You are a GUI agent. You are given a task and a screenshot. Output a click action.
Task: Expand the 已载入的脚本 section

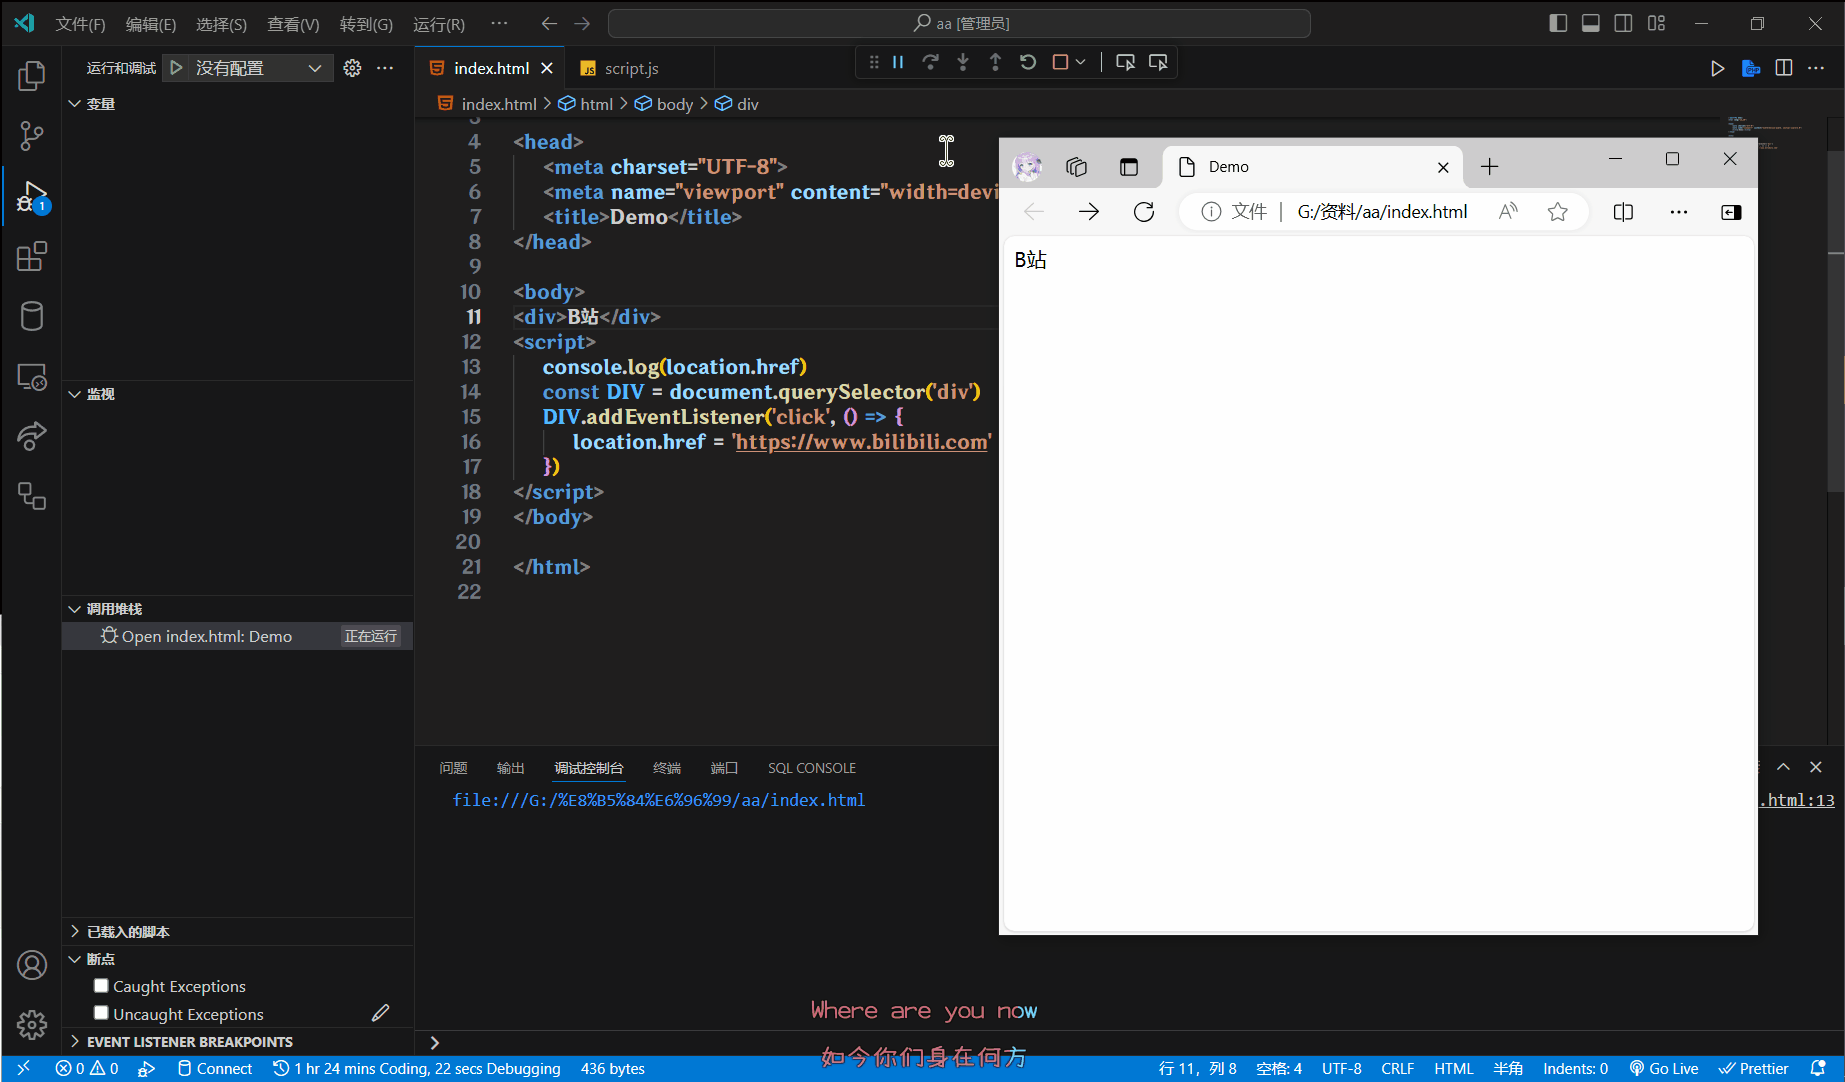(75, 931)
